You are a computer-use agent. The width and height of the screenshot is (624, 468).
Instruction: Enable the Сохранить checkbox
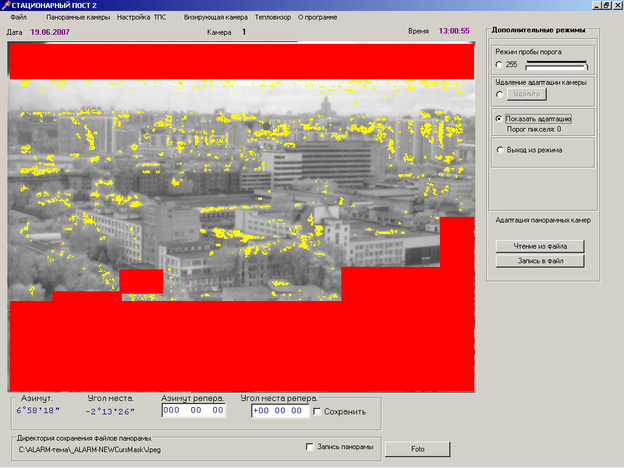[x=317, y=411]
